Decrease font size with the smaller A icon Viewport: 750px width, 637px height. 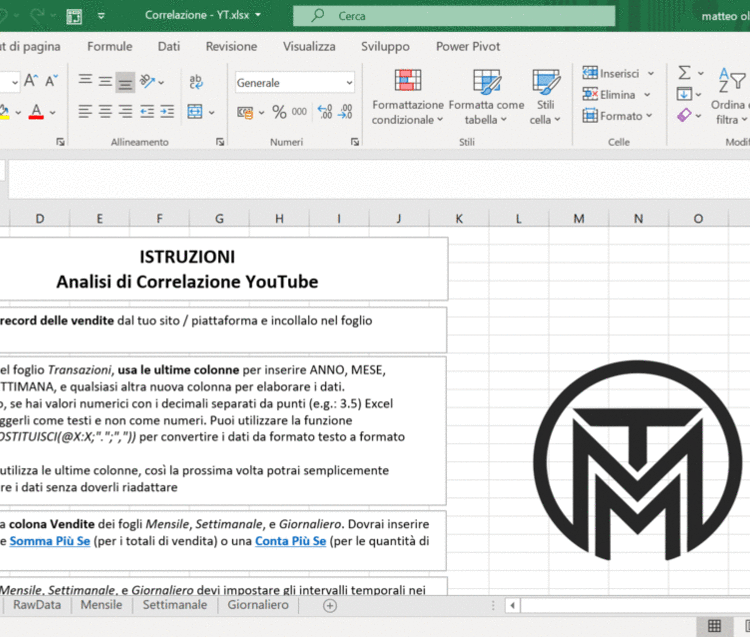point(52,81)
